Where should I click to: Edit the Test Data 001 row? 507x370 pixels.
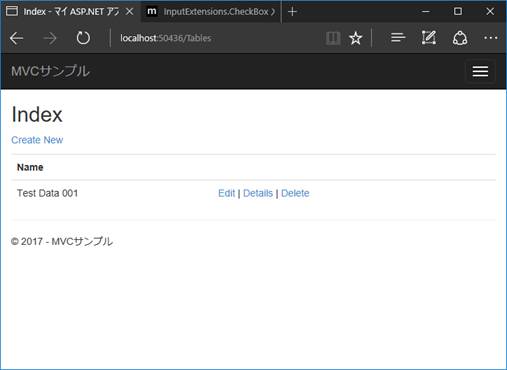(226, 193)
